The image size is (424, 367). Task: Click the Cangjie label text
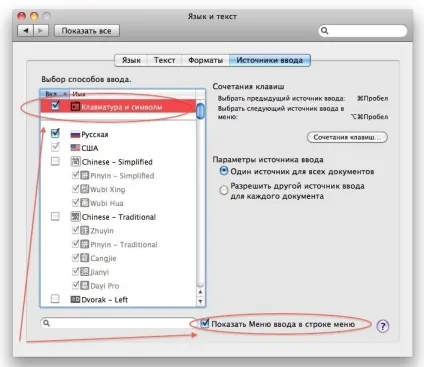pos(103,258)
